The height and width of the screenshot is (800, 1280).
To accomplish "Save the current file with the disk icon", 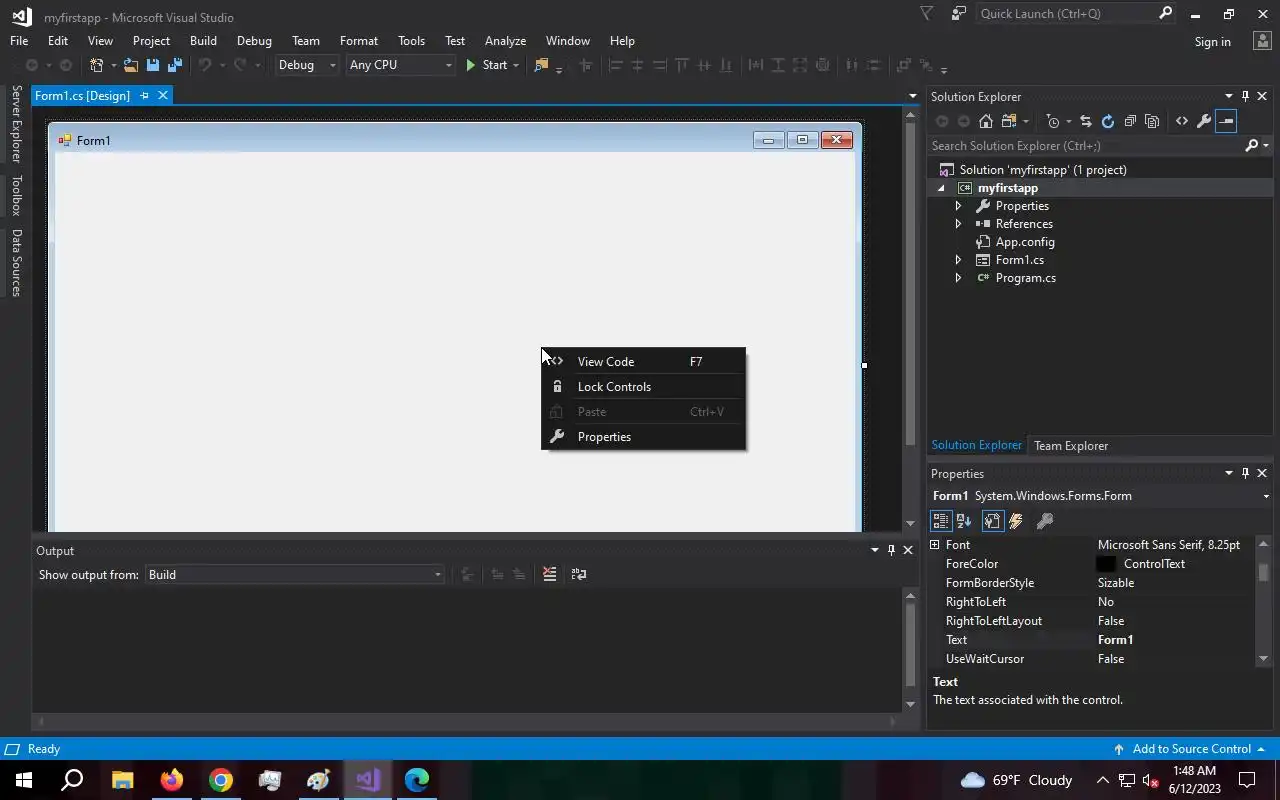I will coord(153,65).
